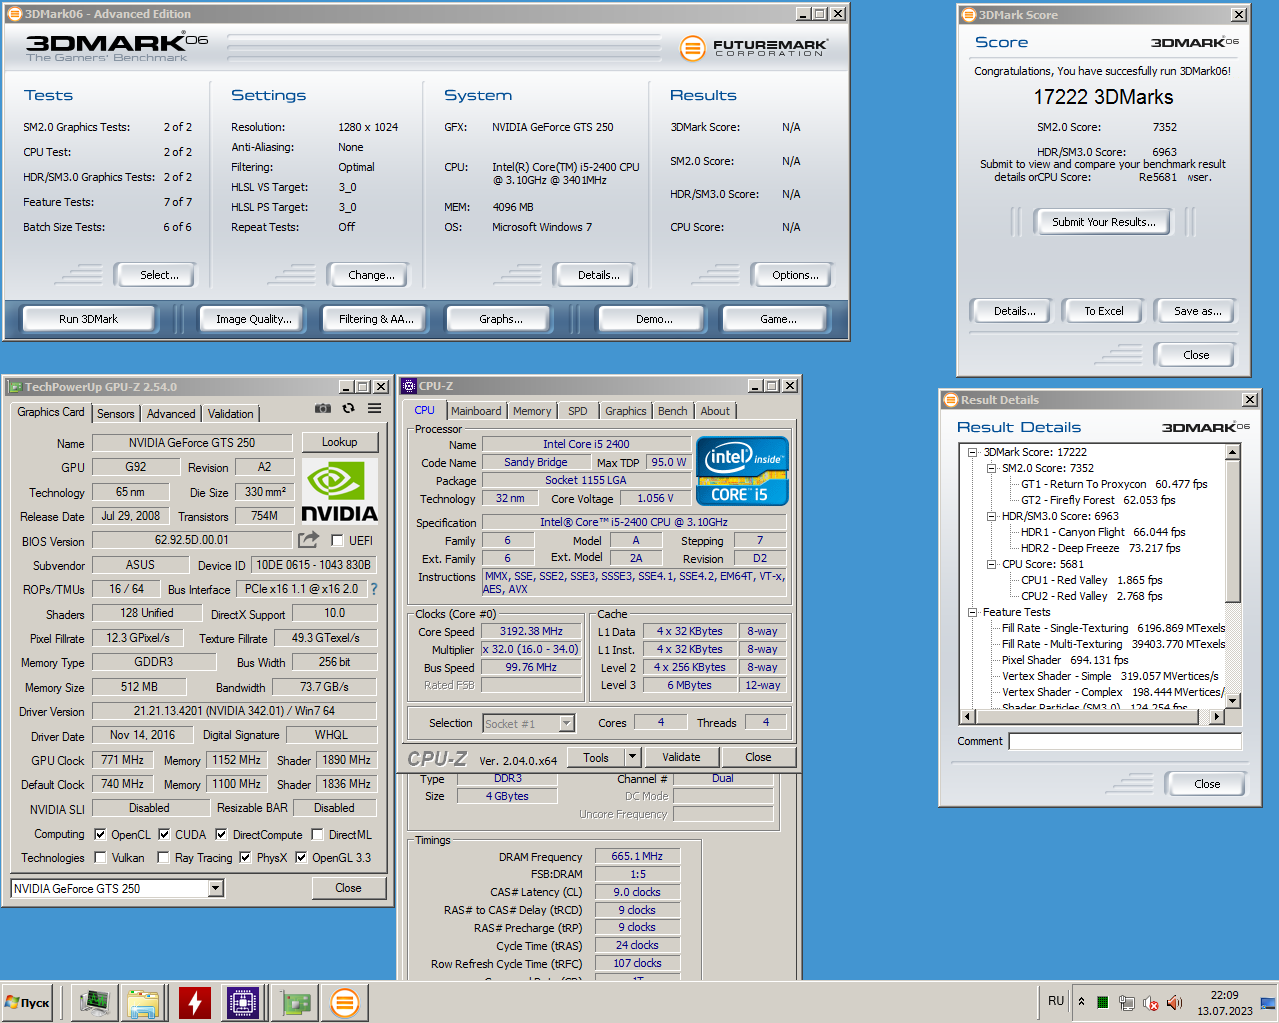Screen dimensions: 1279x1023
Task: Click the Пуск Start button
Action: pos(28,1002)
